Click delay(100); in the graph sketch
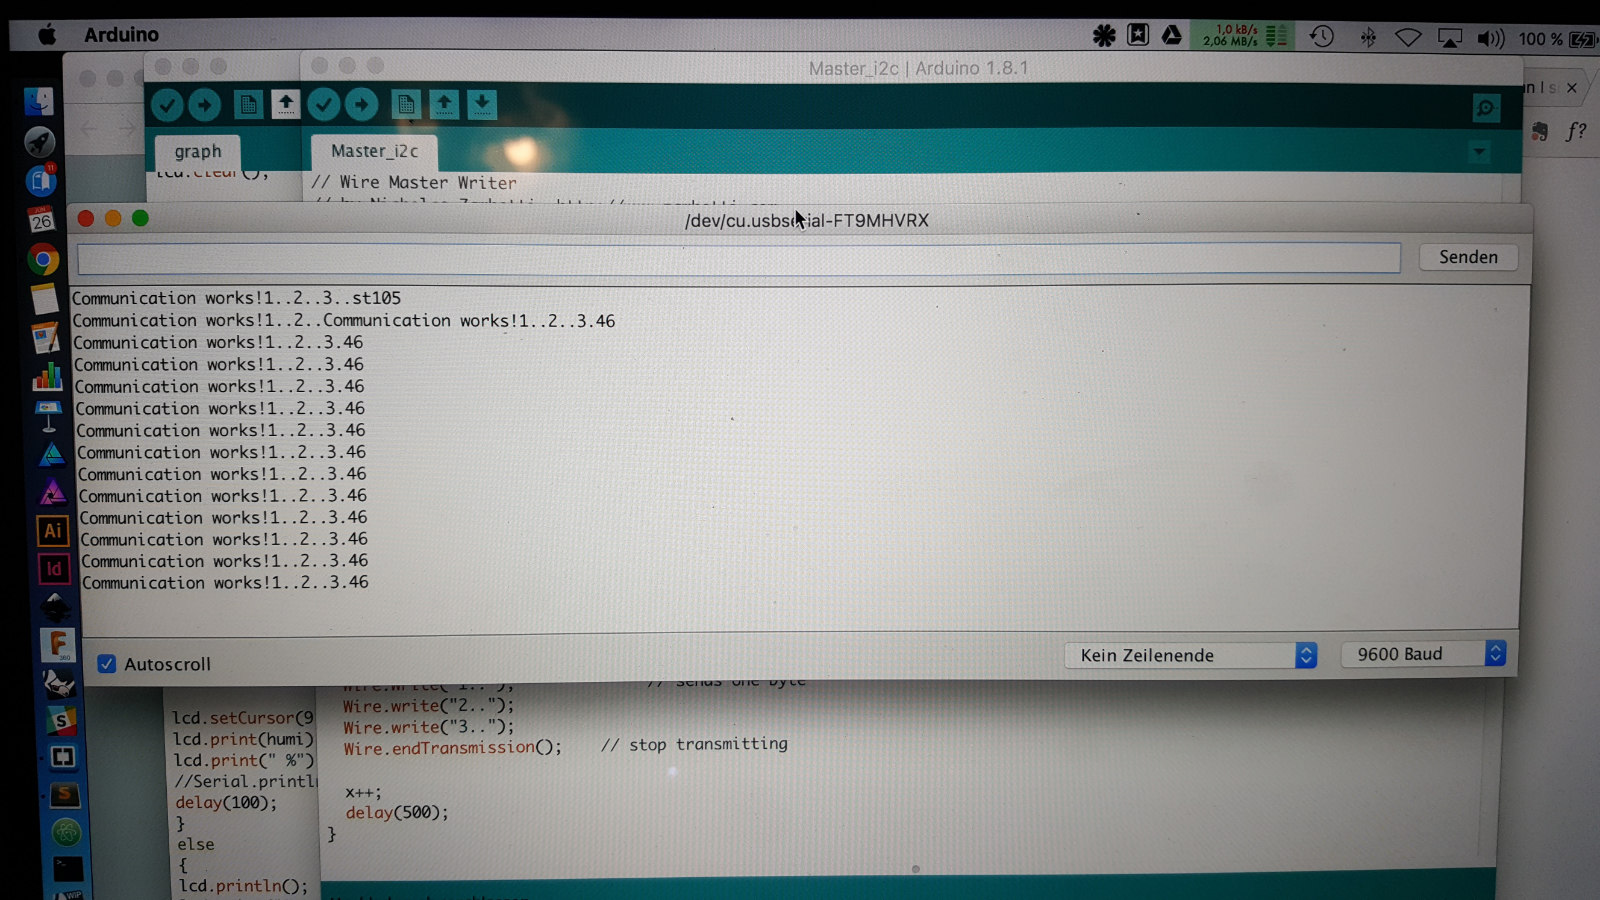The image size is (1600, 900). [x=226, y=802]
